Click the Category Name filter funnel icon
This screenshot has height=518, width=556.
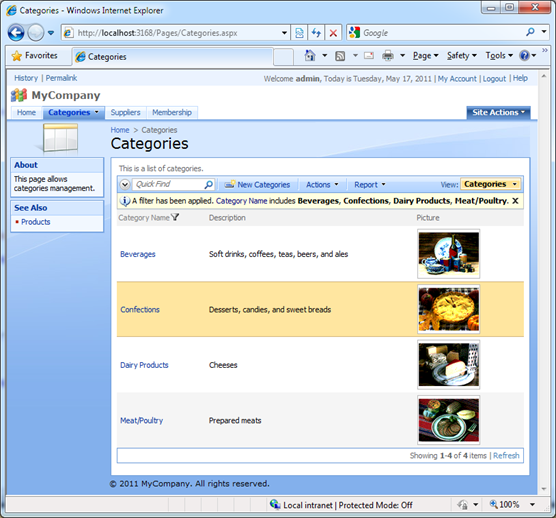(175, 217)
